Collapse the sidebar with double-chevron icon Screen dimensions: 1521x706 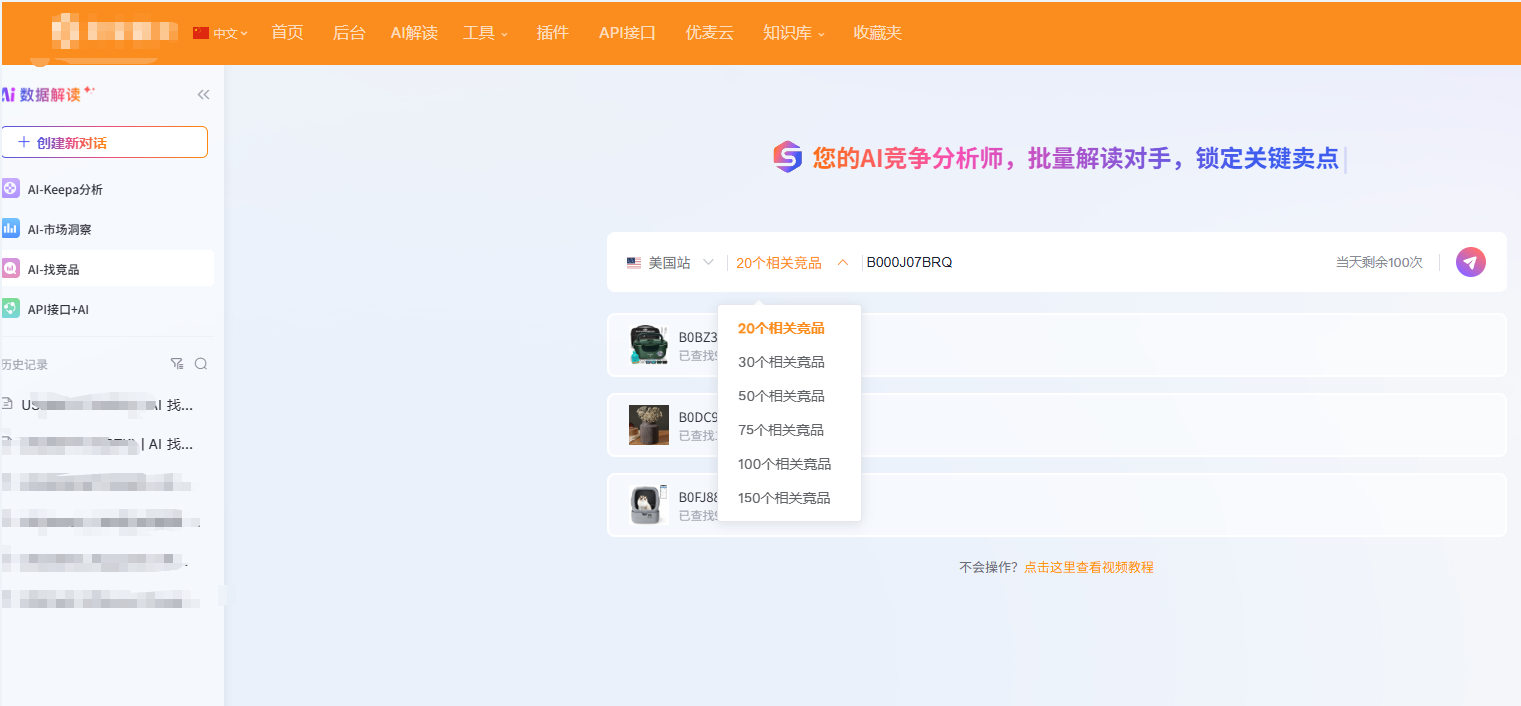(203, 95)
